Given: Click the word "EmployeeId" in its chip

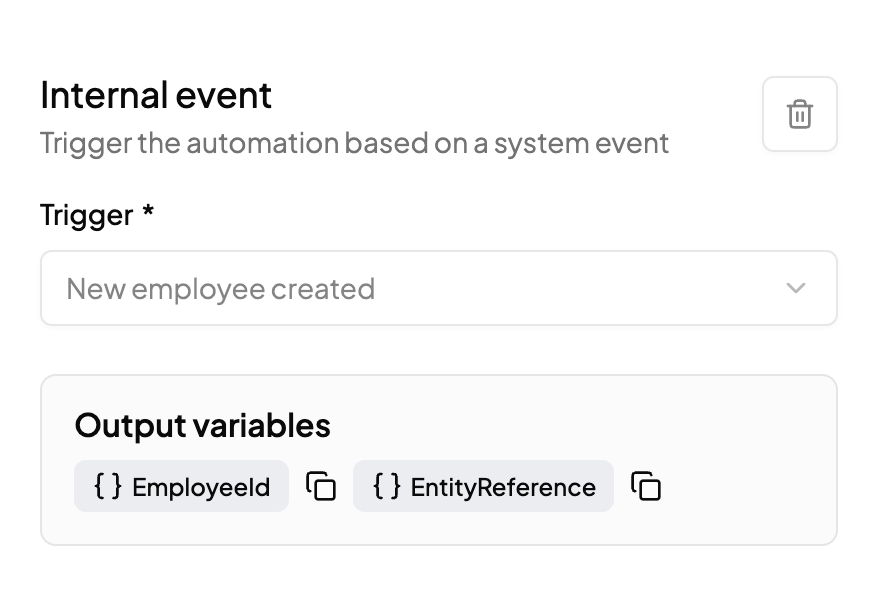Looking at the screenshot, I should coord(201,488).
